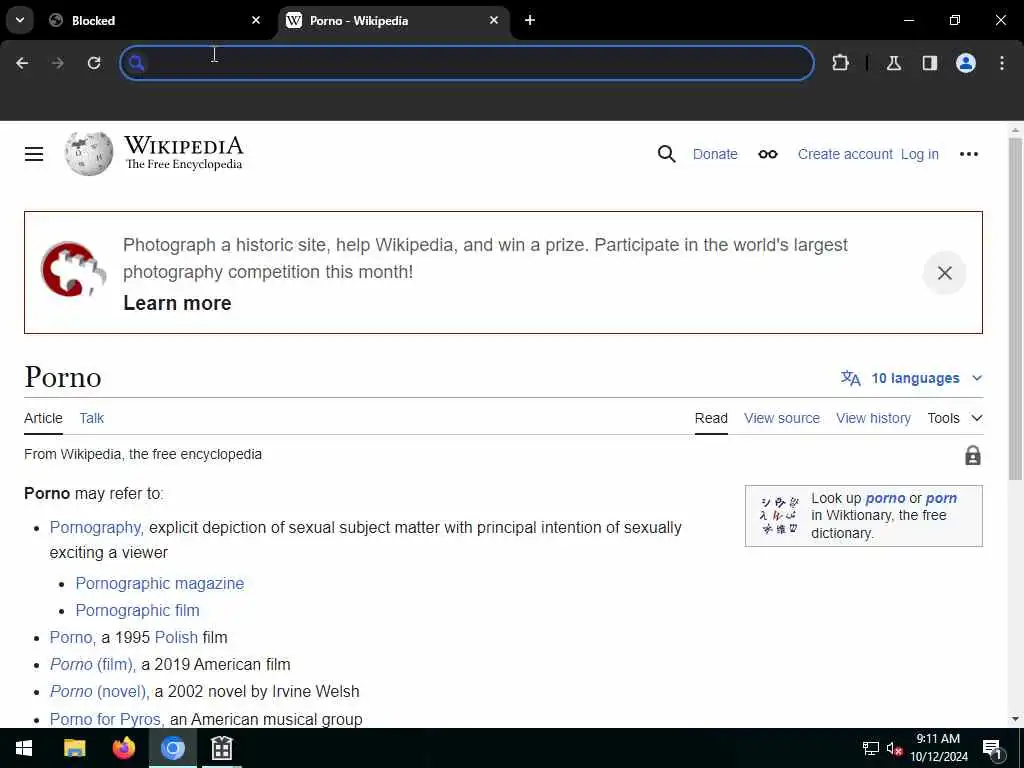Click the browser forward arrow

pos(57,63)
